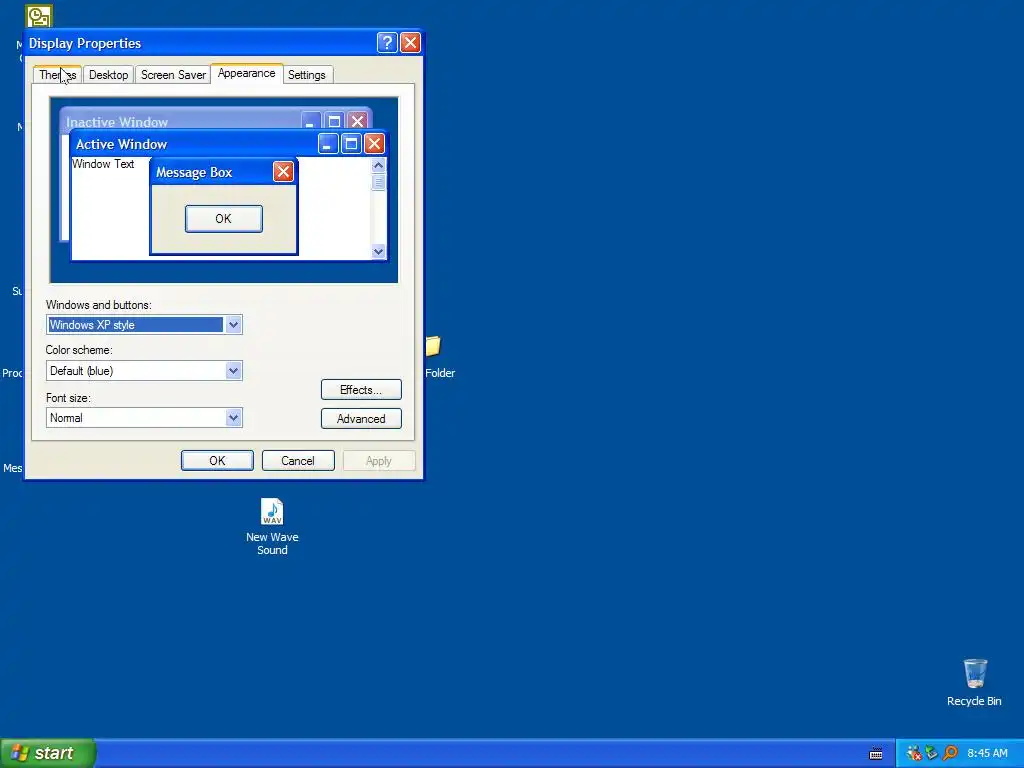Cancel the Display Properties dialog
Screen dimensions: 1024x768
(298, 460)
